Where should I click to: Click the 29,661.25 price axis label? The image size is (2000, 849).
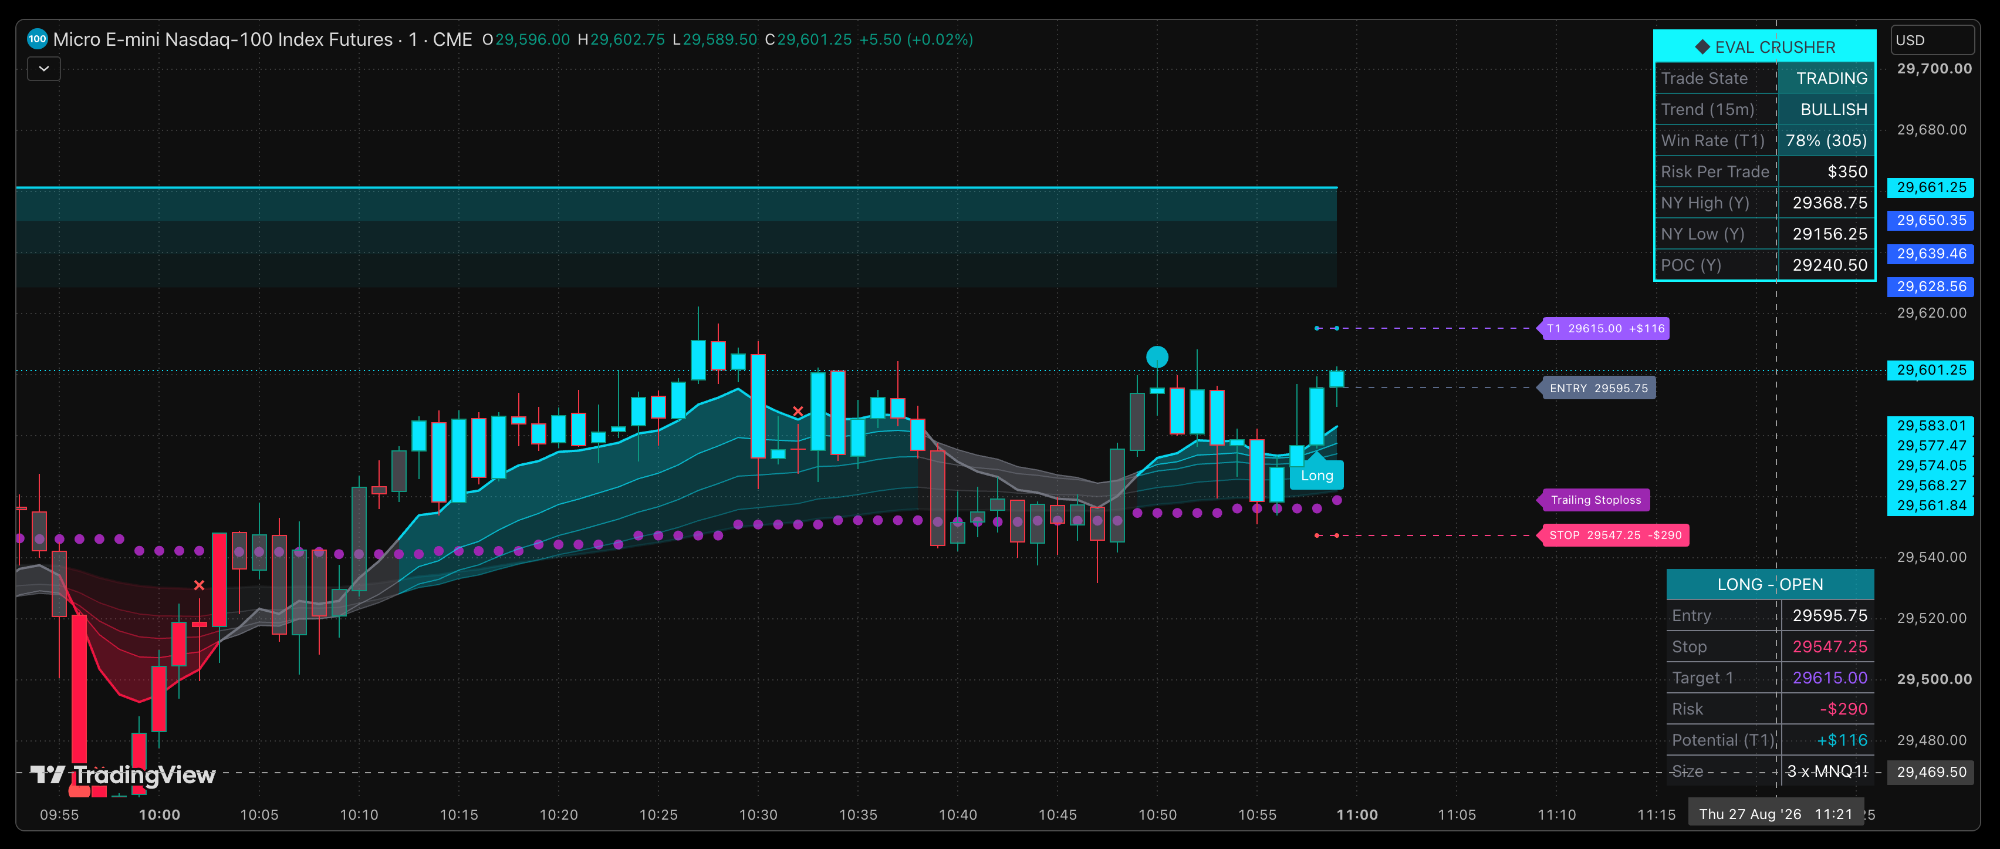click(1930, 187)
